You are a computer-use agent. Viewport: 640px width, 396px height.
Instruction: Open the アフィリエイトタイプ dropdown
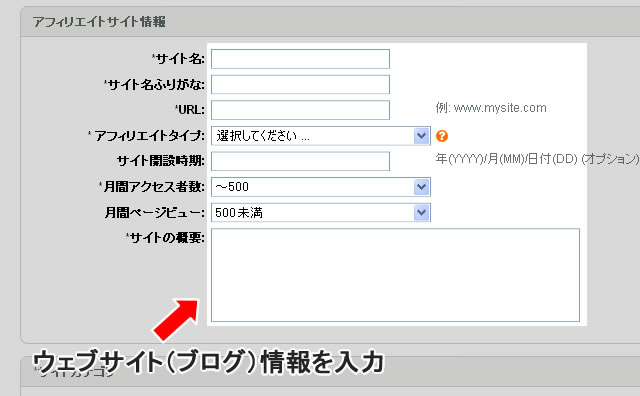click(x=320, y=136)
